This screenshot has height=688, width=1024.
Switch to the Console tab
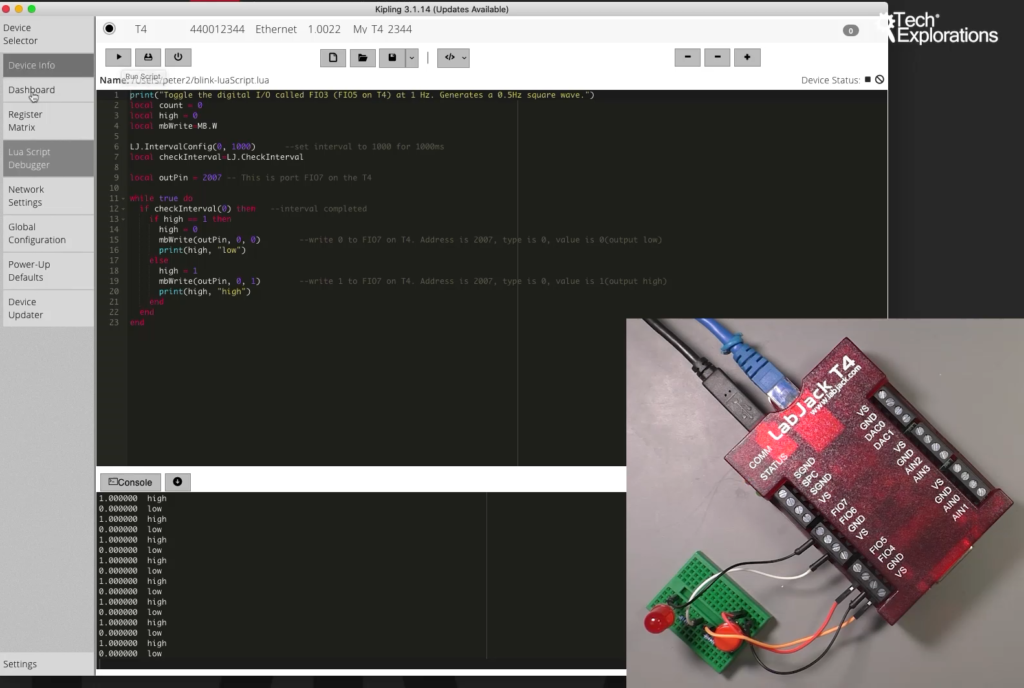[x=130, y=482]
